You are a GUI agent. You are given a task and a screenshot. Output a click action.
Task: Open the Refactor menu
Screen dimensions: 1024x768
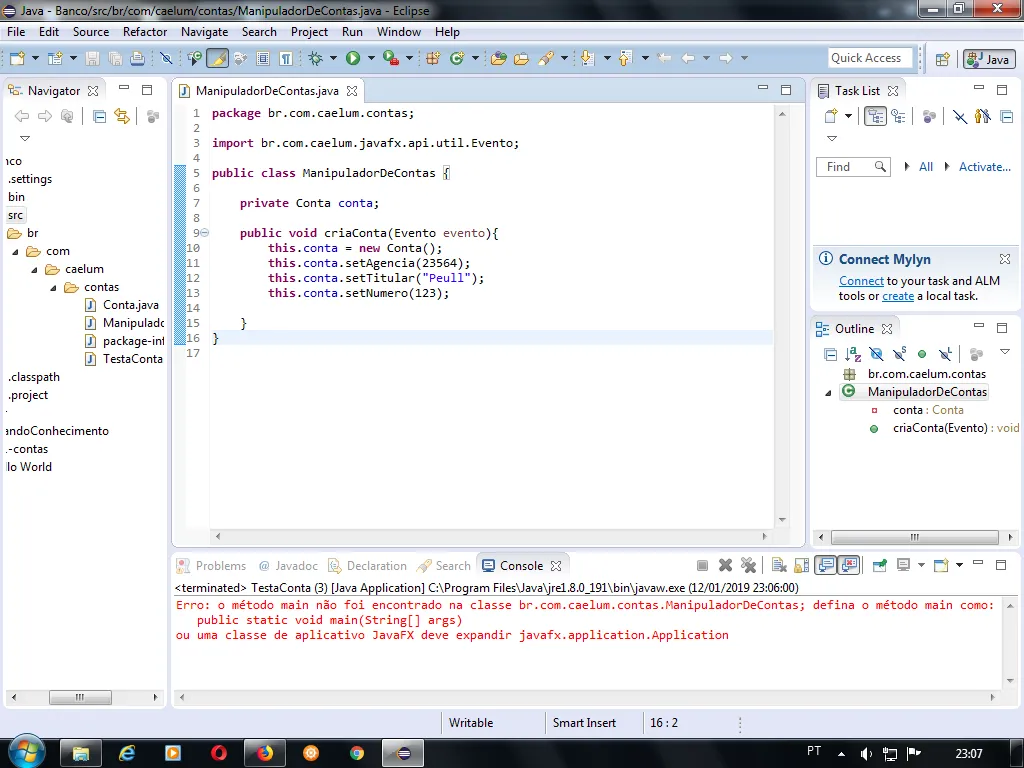[x=145, y=32]
